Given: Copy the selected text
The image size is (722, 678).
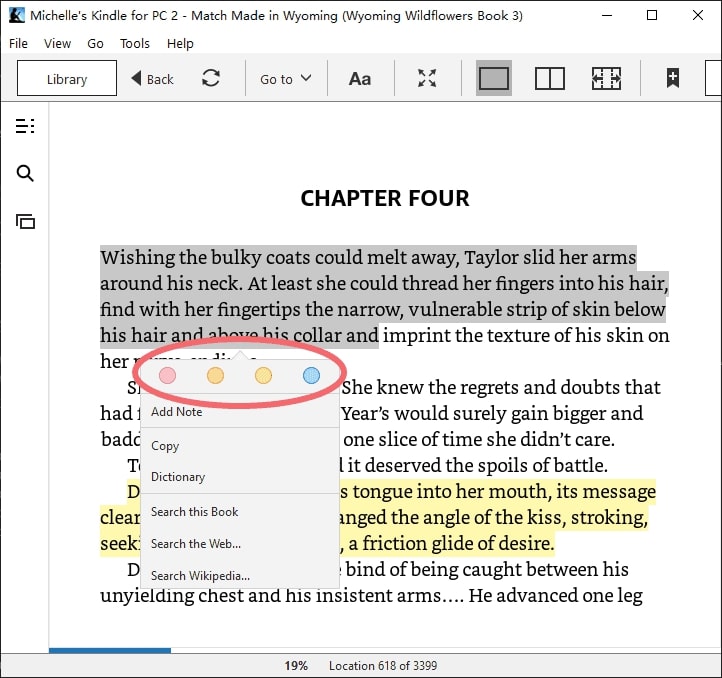Looking at the screenshot, I should (239, 445).
